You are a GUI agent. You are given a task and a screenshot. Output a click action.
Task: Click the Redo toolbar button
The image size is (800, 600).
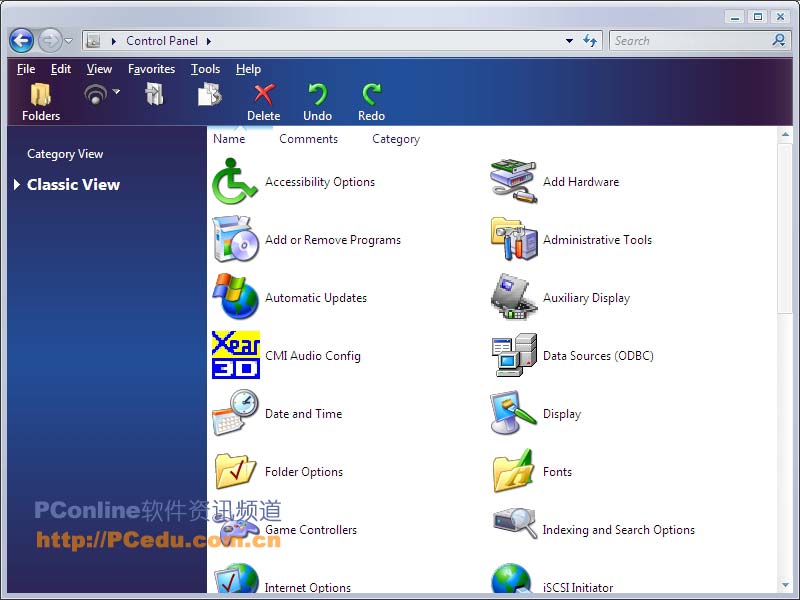click(371, 103)
